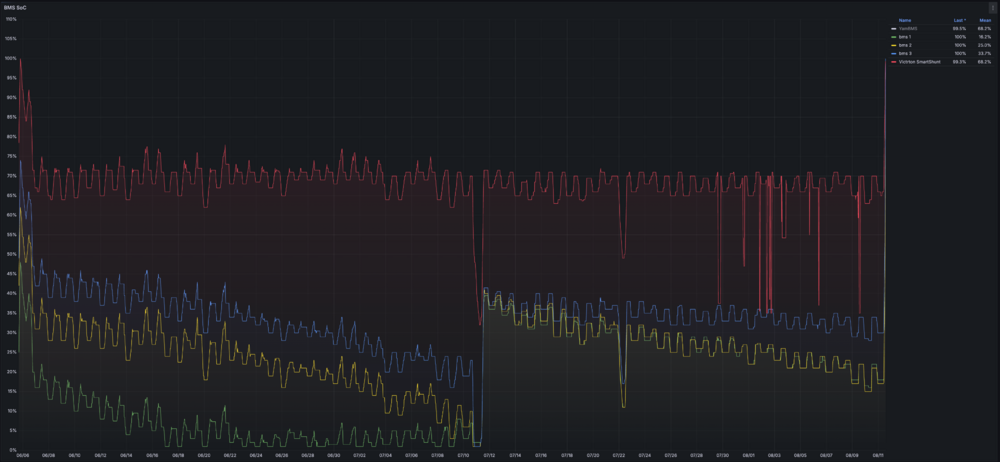Click the 0% y-axis label

[13, 450]
